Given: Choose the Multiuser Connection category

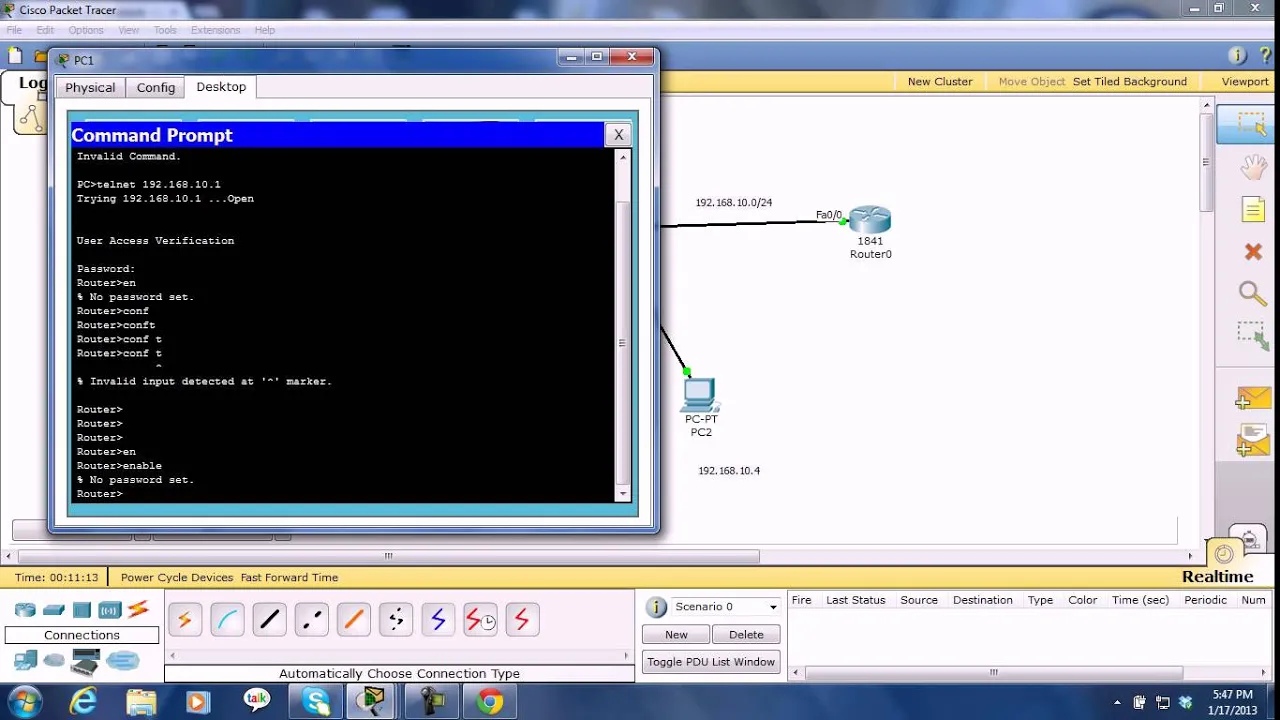Looking at the screenshot, I should point(123,660).
